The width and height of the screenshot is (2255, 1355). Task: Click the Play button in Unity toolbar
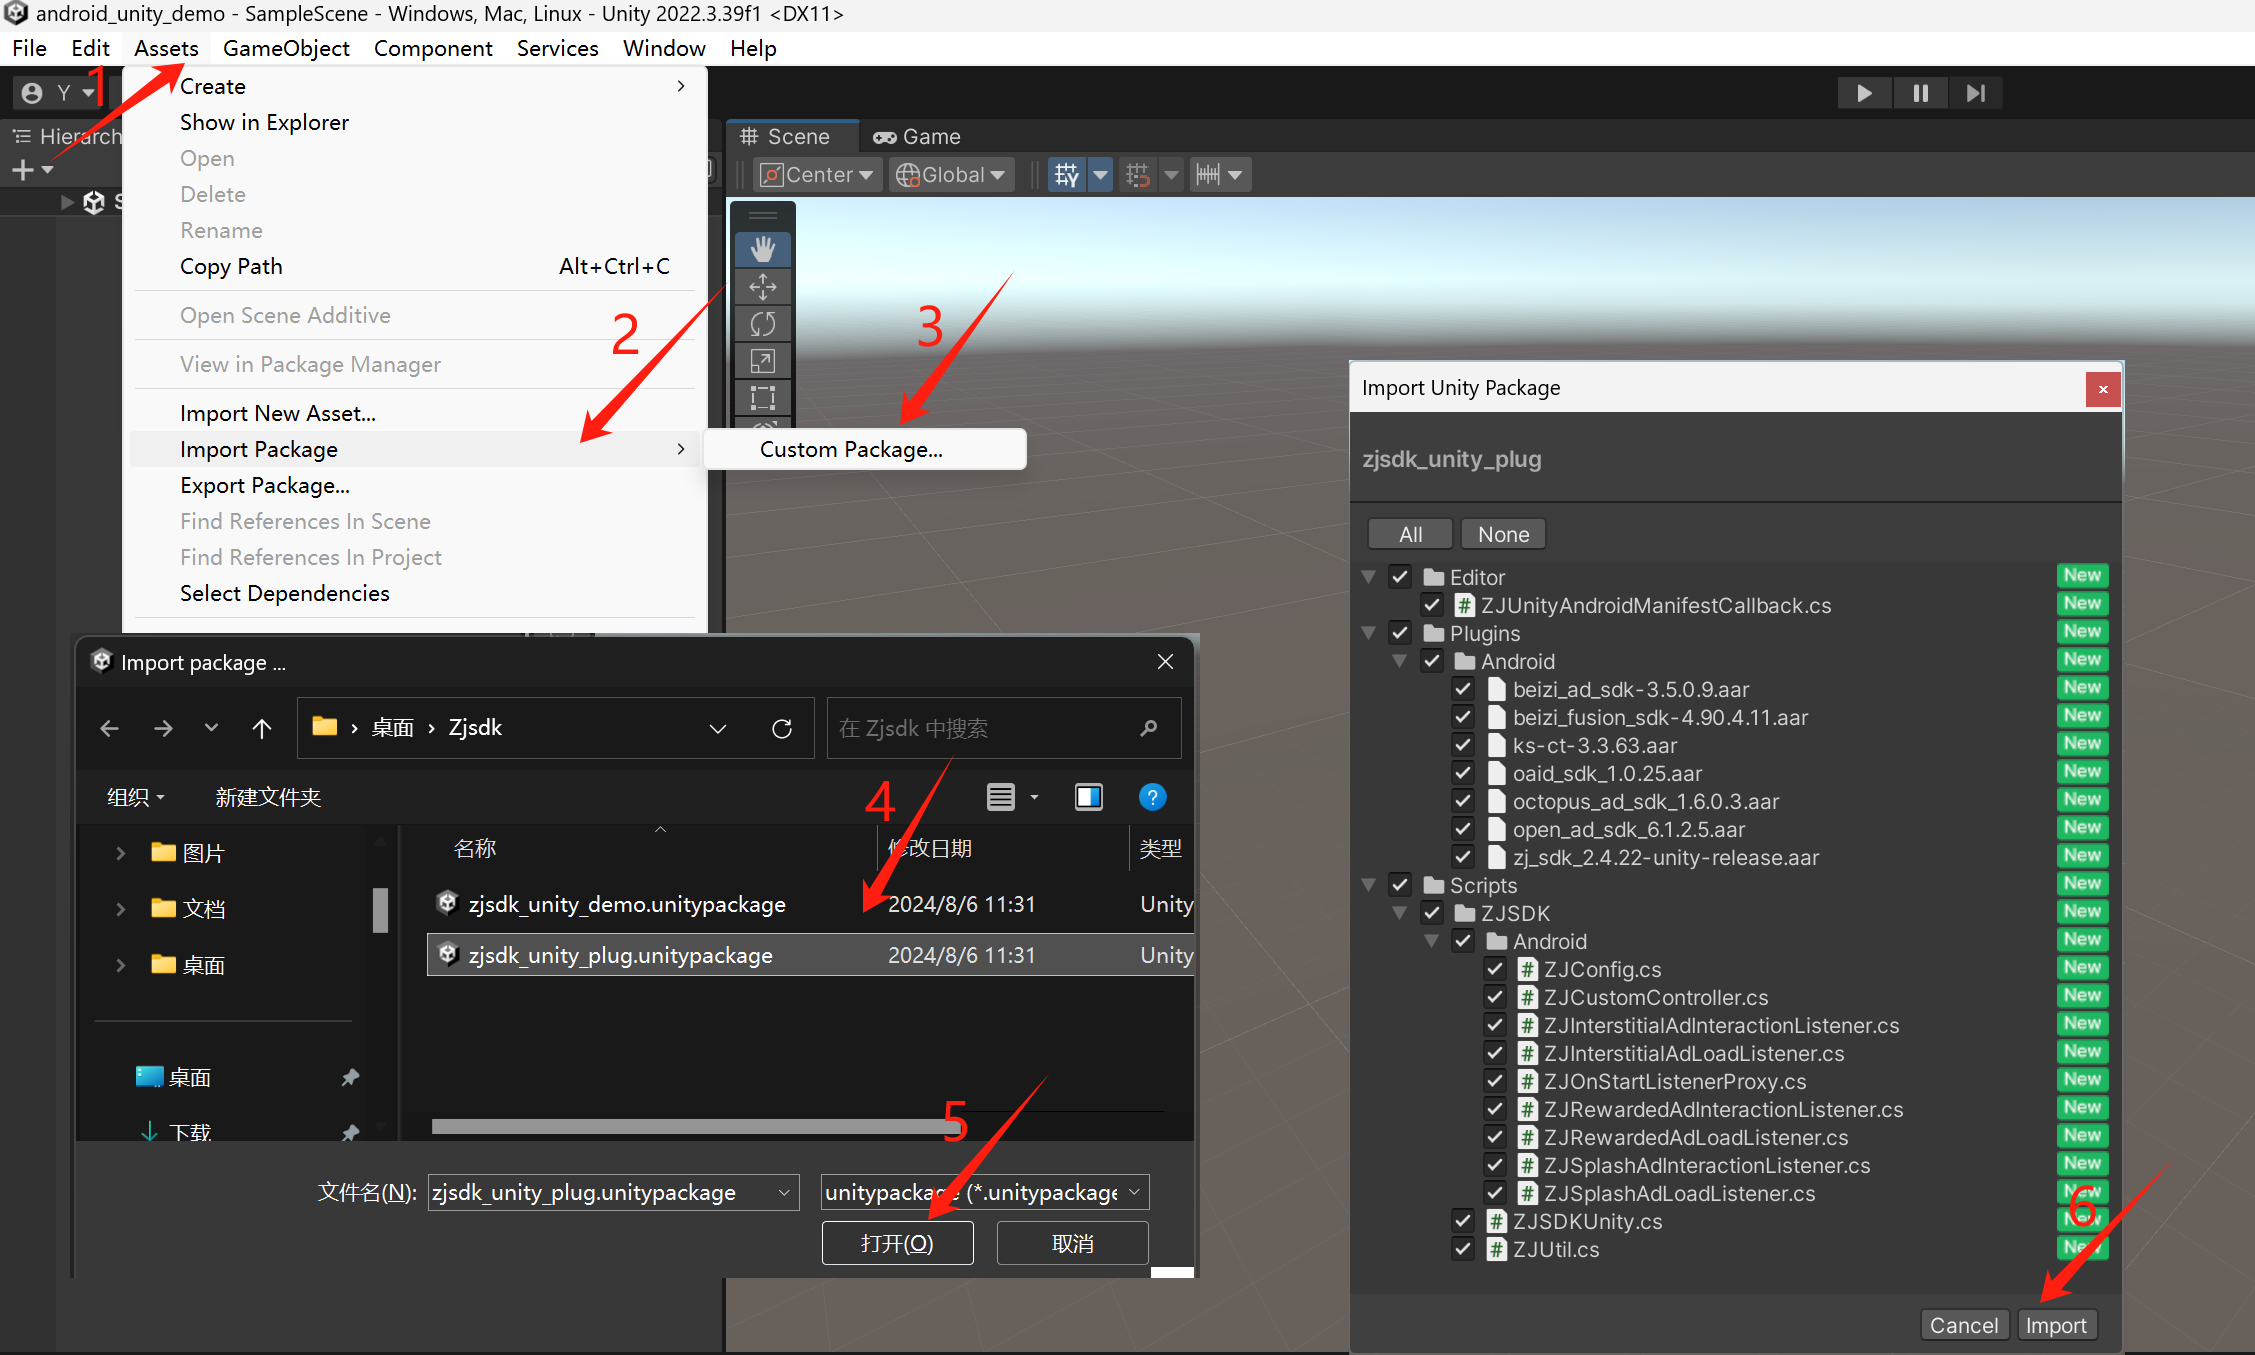(1864, 93)
